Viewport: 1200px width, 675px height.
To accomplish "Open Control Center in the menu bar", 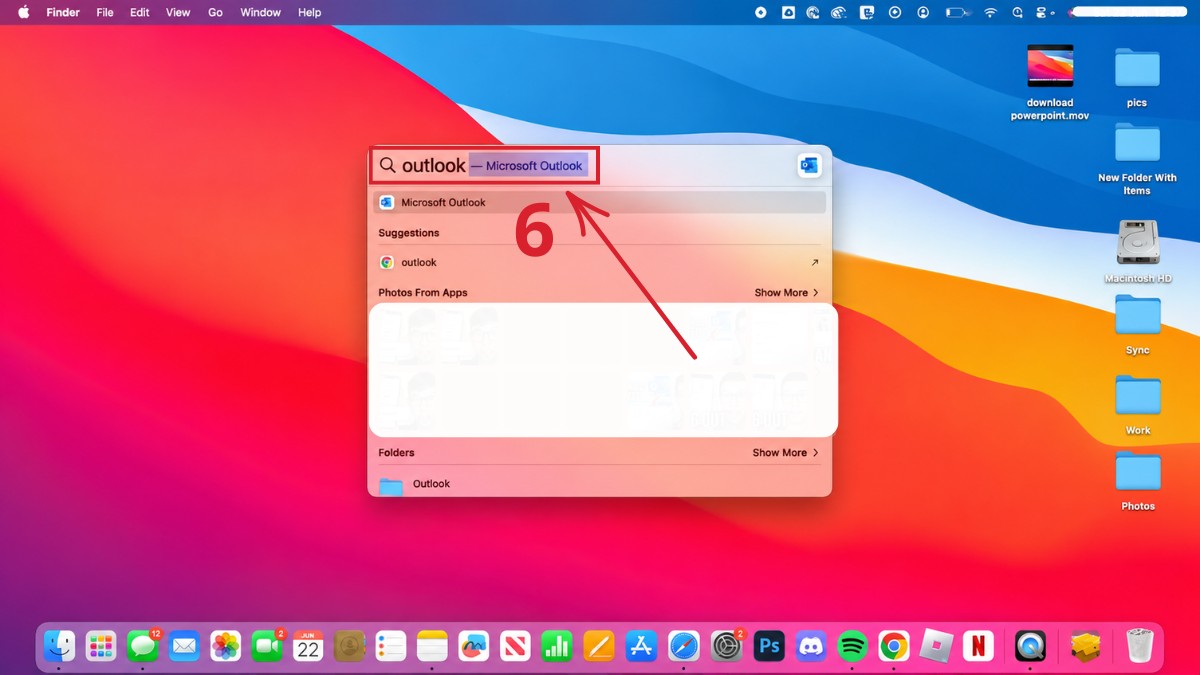I will point(1043,12).
